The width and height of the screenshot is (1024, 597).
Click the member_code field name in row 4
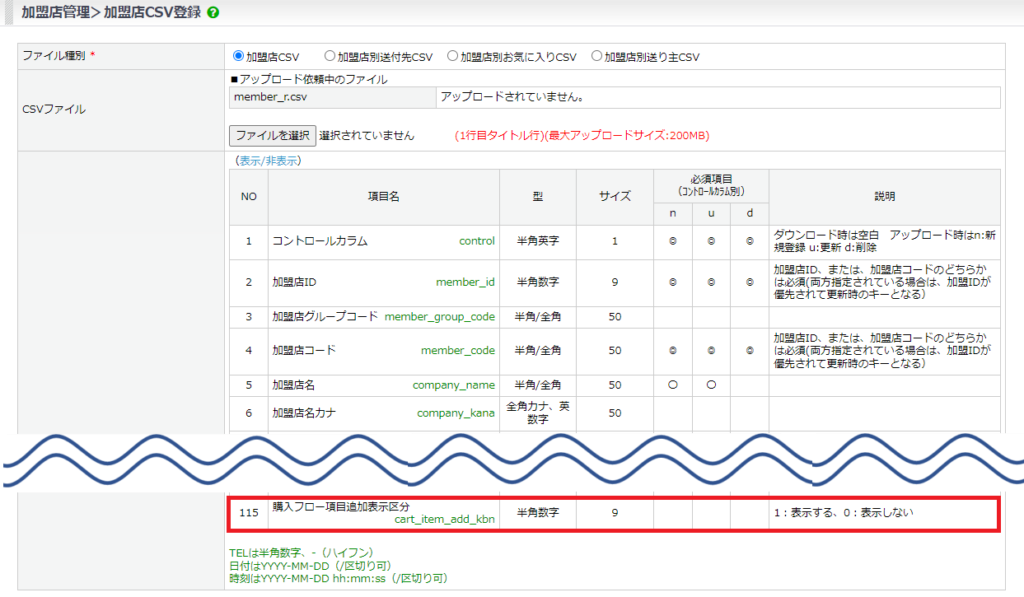(457, 351)
